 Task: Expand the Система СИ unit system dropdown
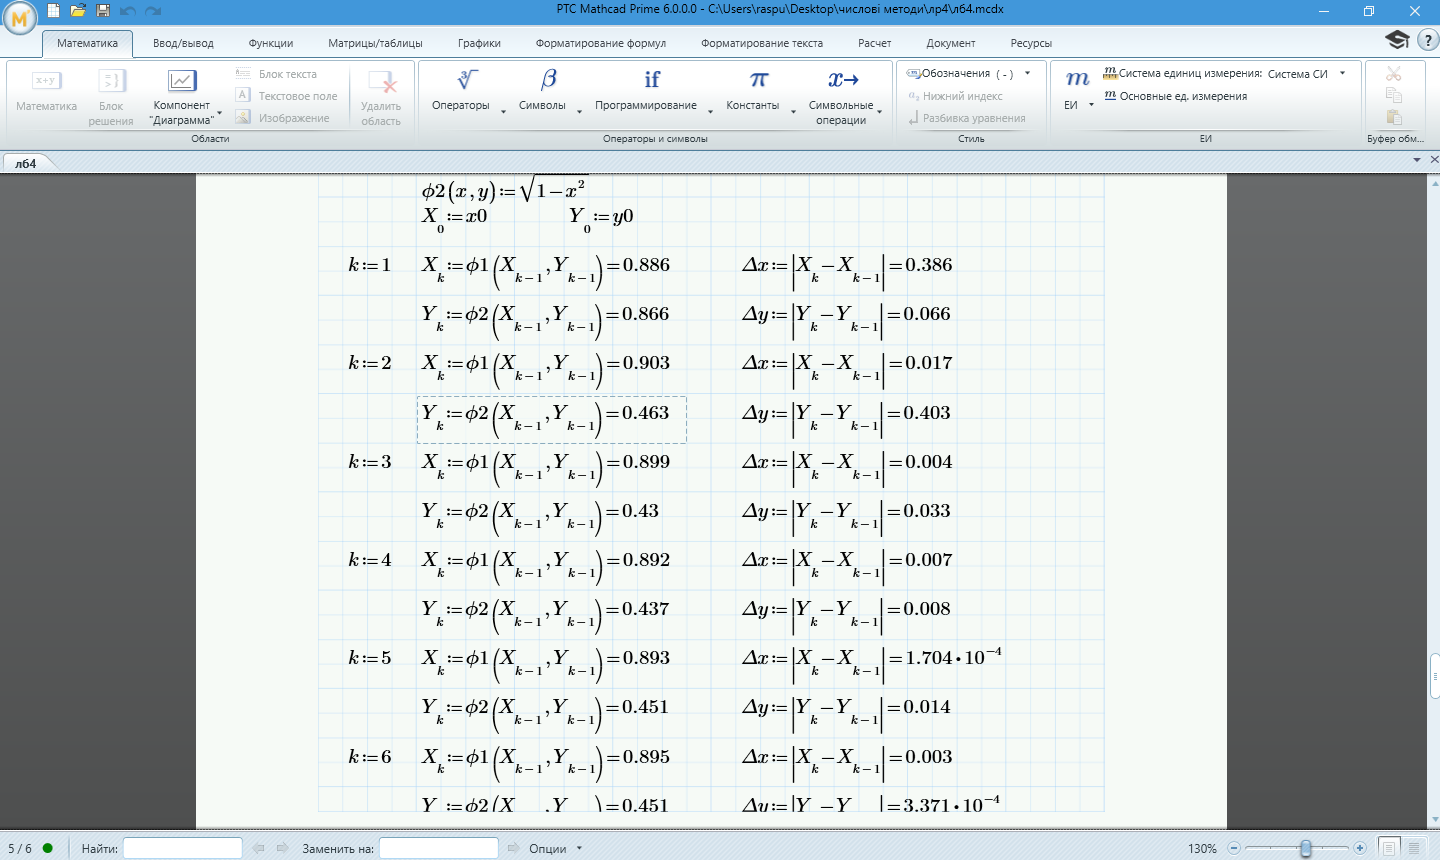point(1342,74)
